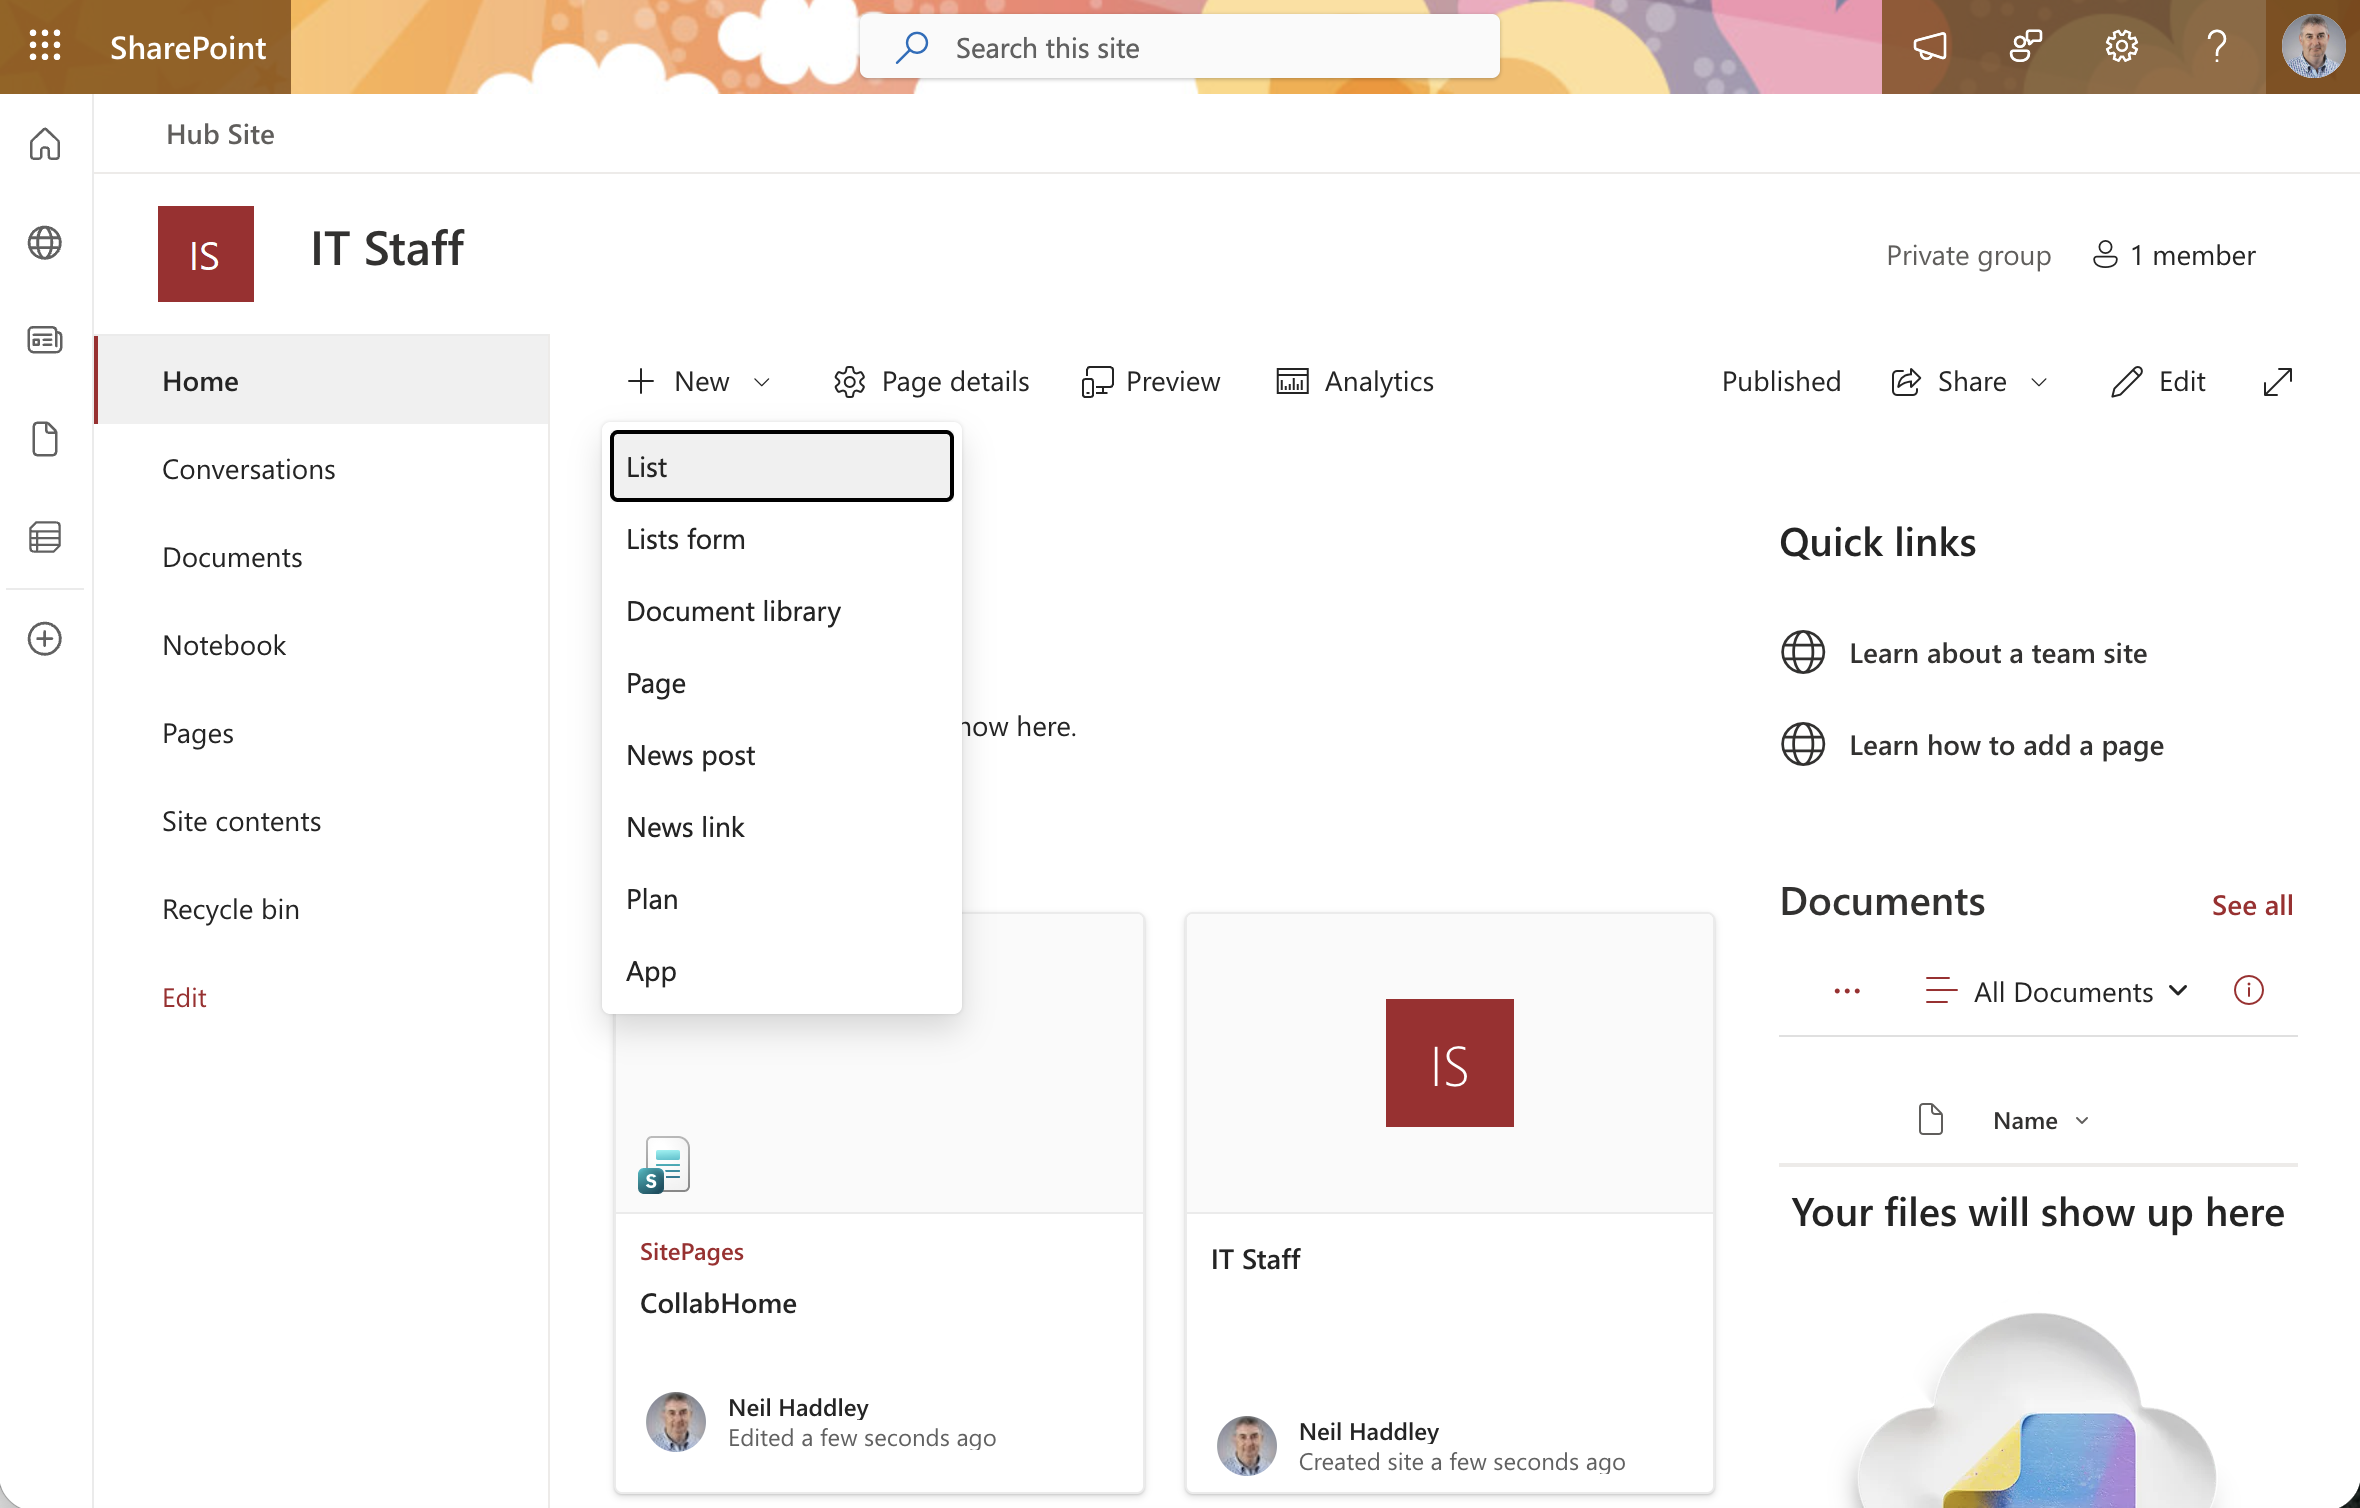The width and height of the screenshot is (2360, 1508).
Task: Select Lists form from the New menu
Action: 782,539
